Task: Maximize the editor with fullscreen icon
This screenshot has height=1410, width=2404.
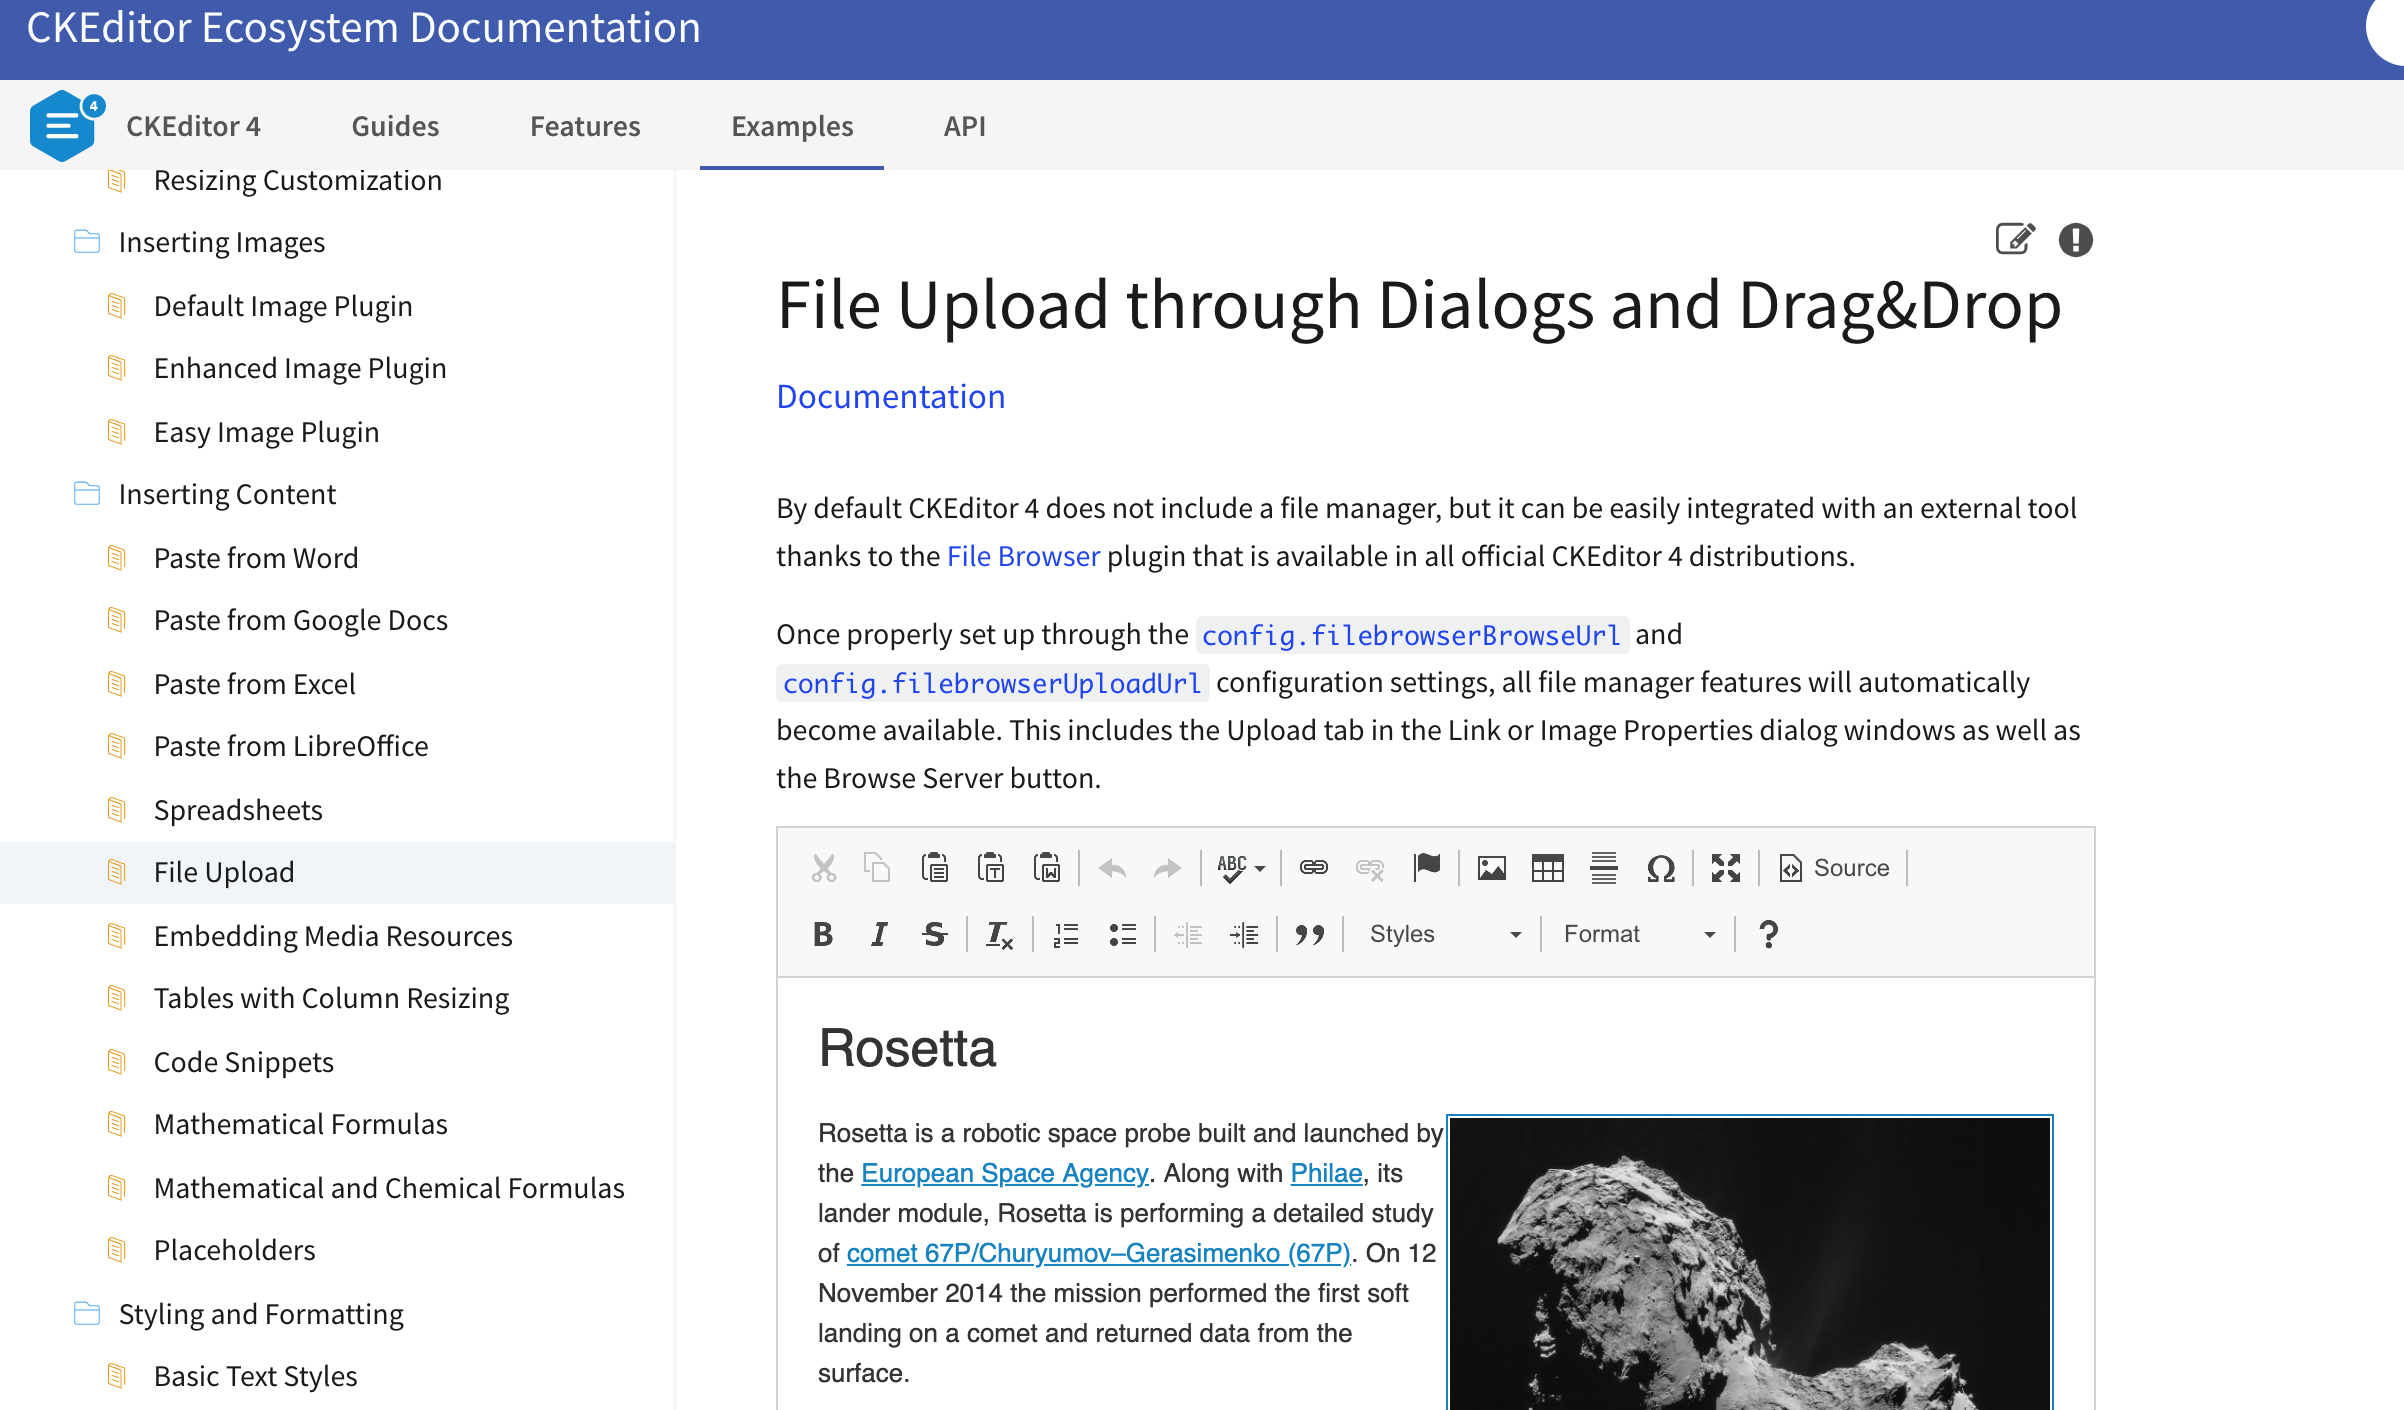Action: tap(1725, 868)
